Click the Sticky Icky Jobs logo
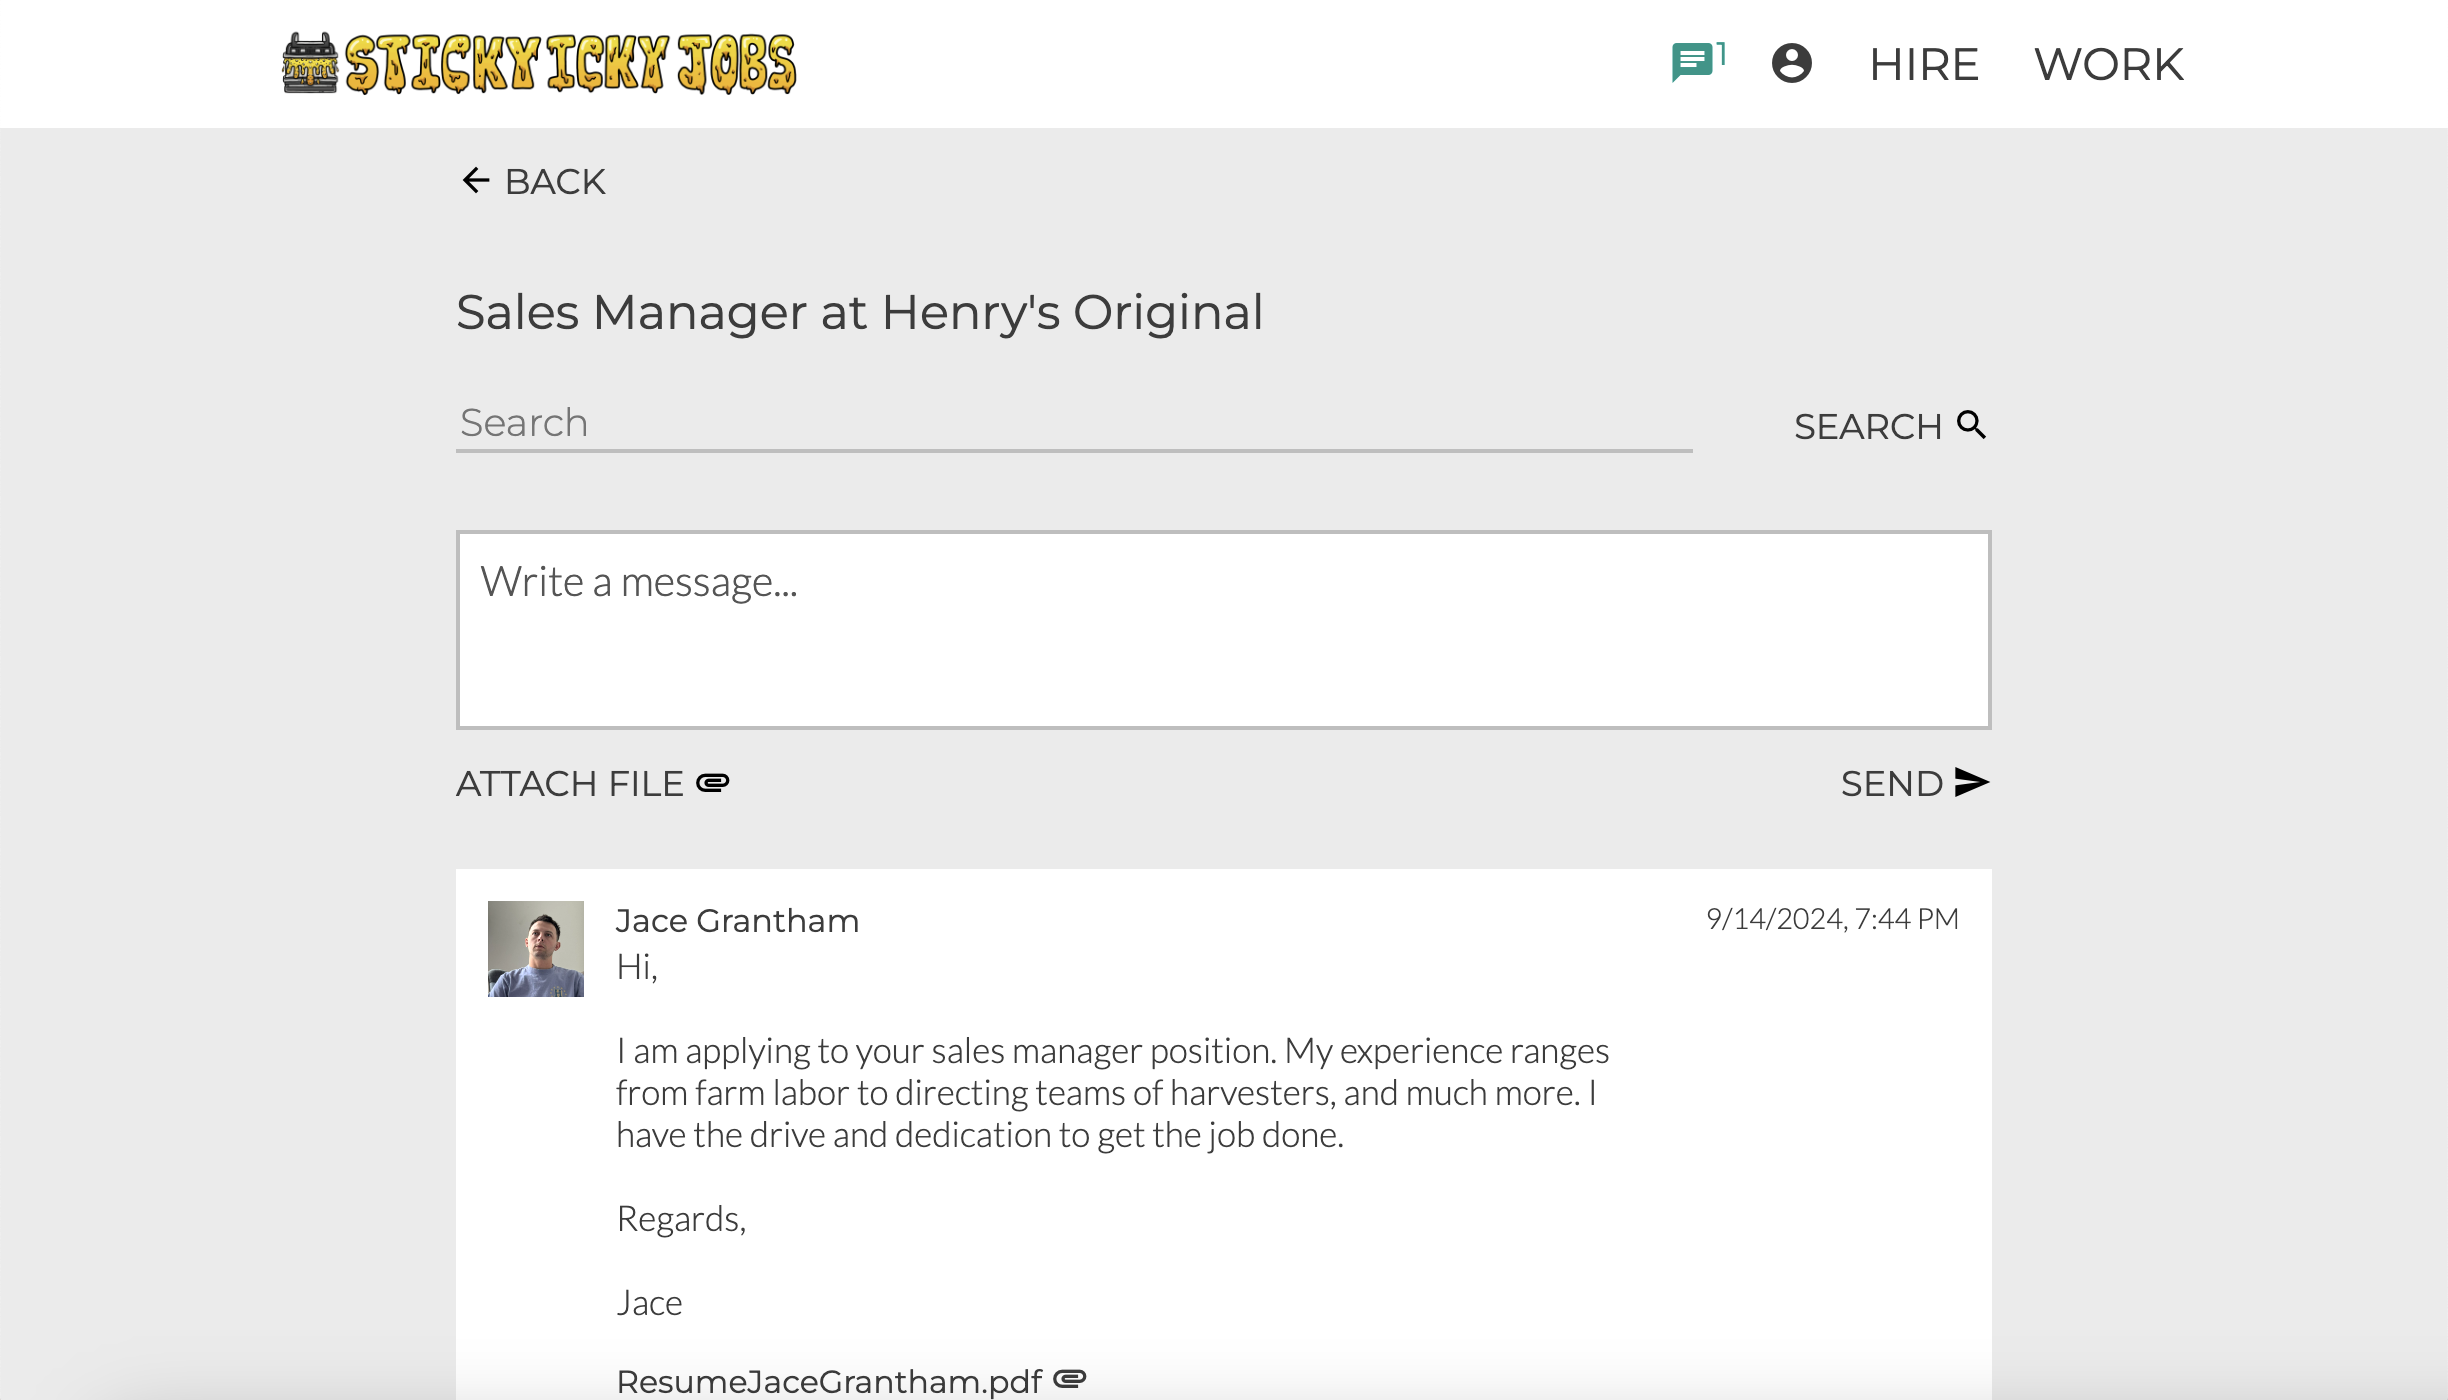 click(540, 64)
